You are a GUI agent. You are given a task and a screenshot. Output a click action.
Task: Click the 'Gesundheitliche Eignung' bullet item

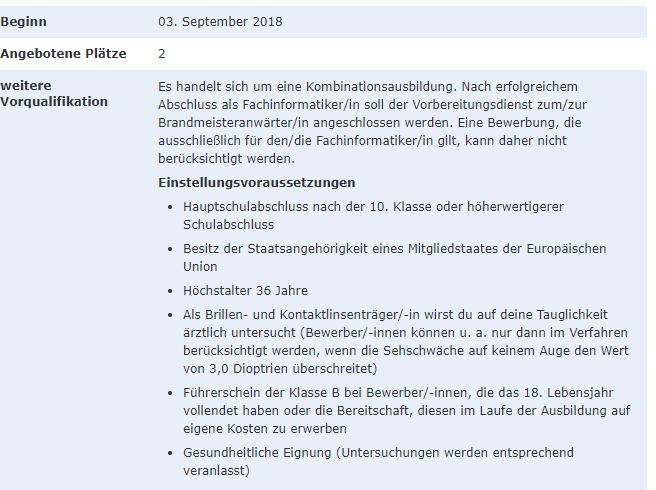[x=378, y=462]
